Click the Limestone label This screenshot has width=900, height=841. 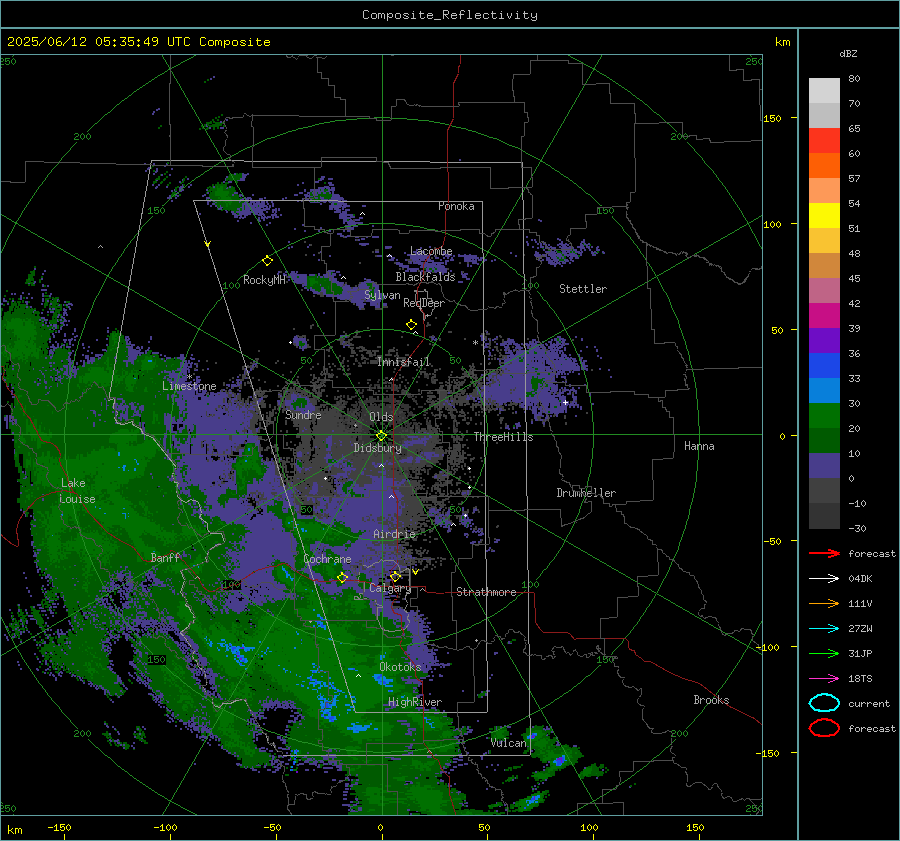[189, 386]
